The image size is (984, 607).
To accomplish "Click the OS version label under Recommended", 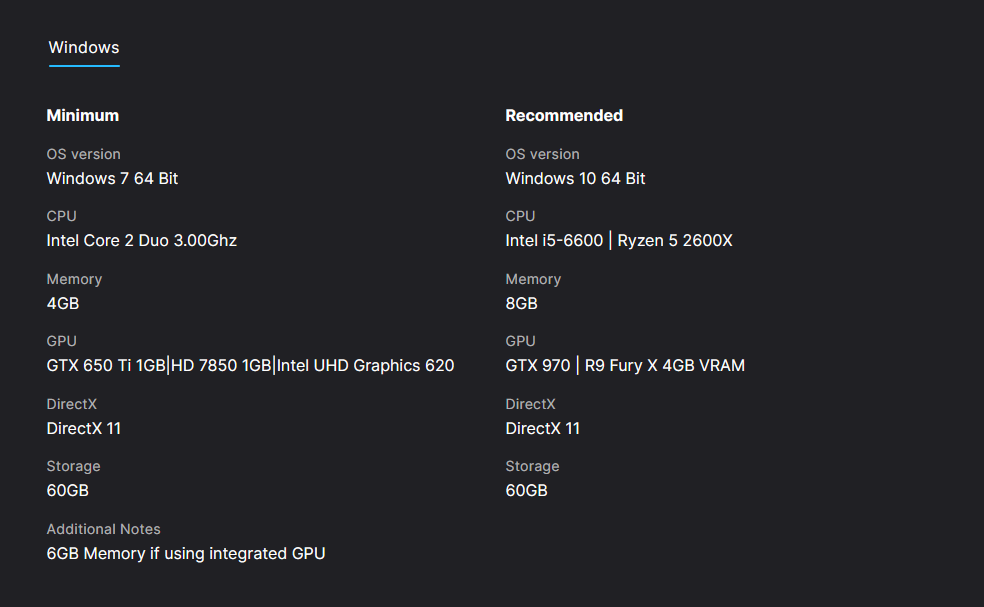I will [542, 154].
